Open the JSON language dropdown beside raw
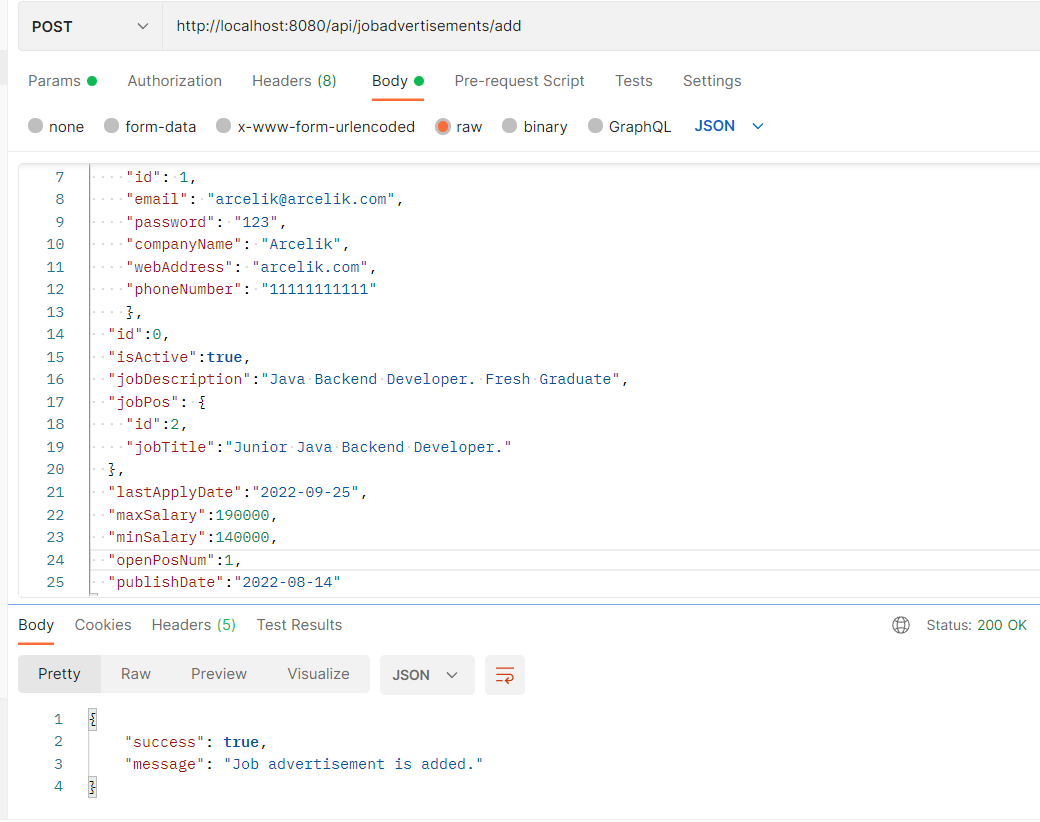Viewport: 1040px width, 822px height. (x=727, y=126)
